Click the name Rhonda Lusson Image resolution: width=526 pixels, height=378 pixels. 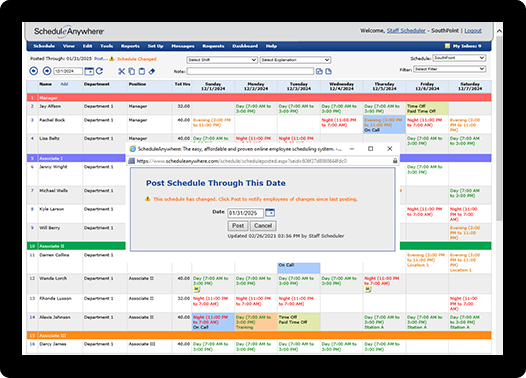(x=55, y=298)
